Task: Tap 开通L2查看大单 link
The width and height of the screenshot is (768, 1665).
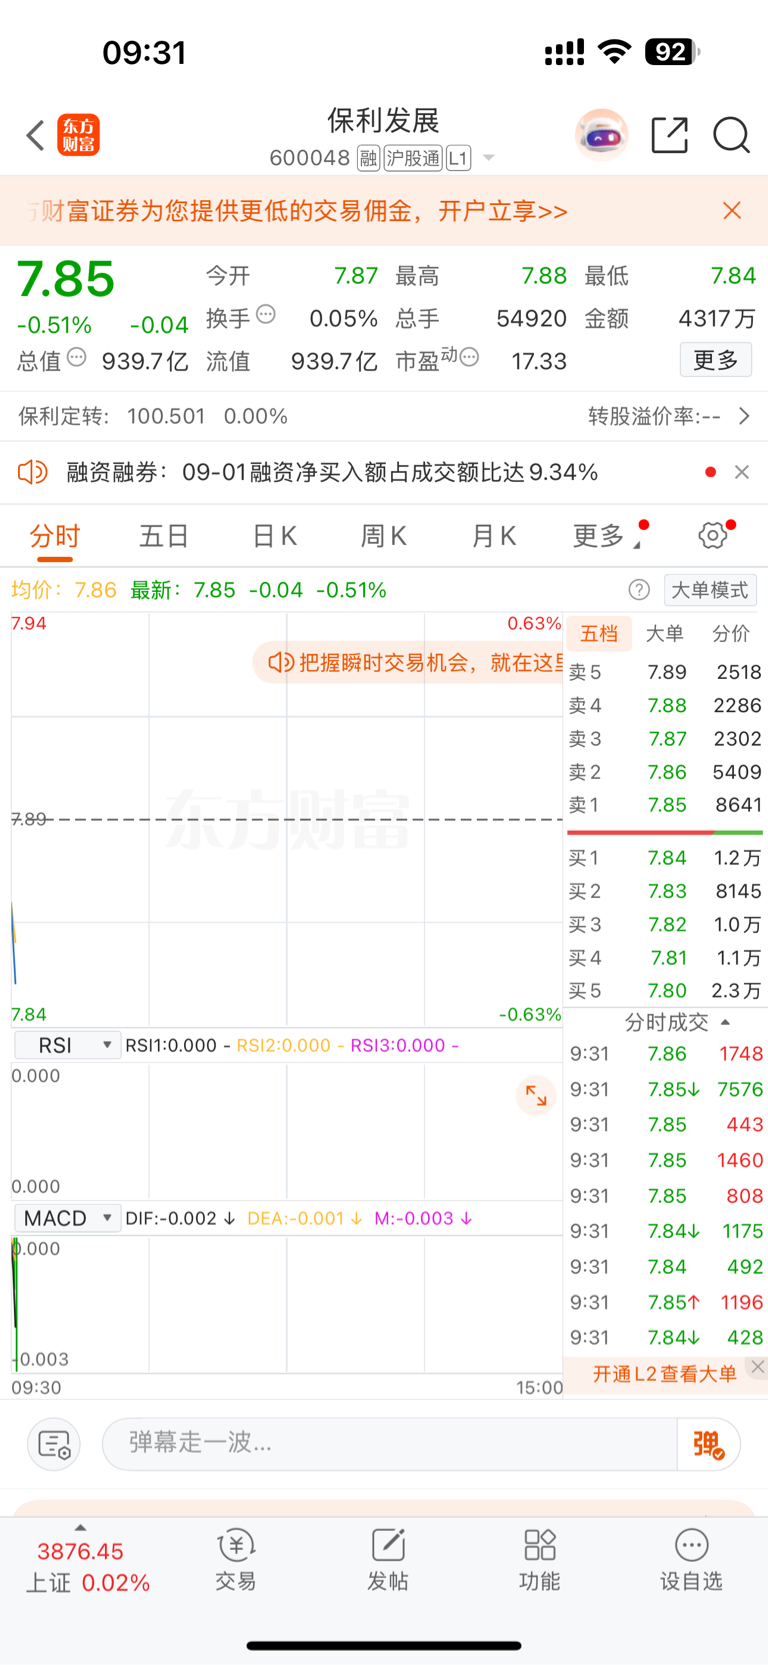Action: click(665, 1374)
